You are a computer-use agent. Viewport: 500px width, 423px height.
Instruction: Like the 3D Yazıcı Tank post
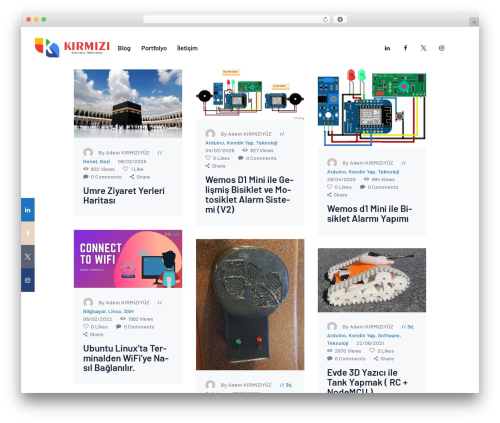[x=372, y=351]
